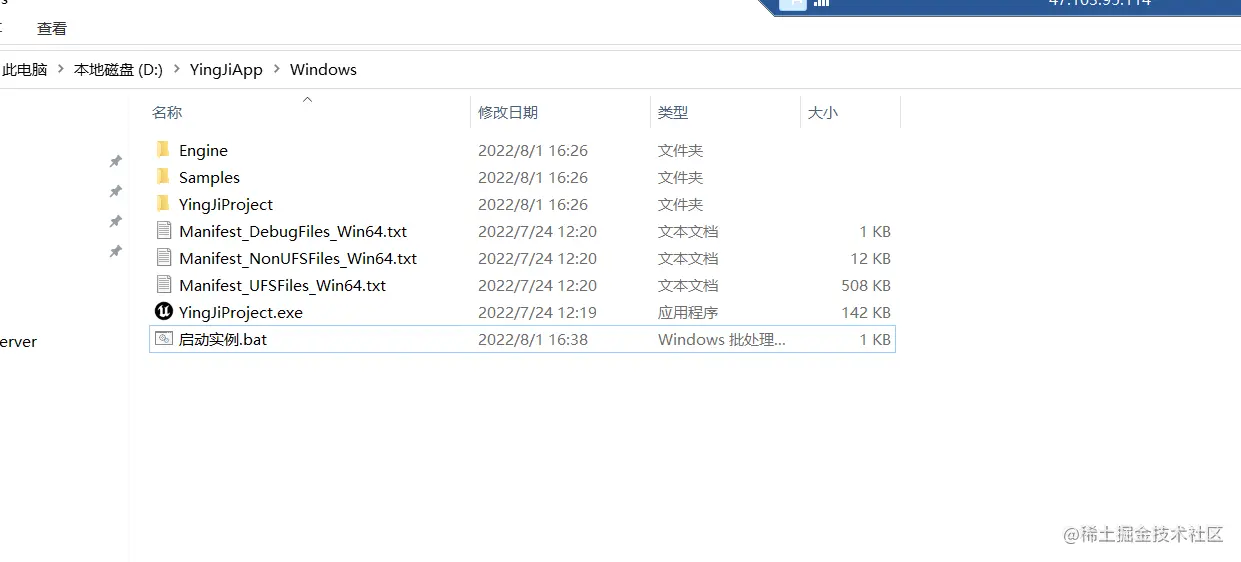Image resolution: width=1241 pixels, height=562 pixels.
Task: Navigate to 本地磁盘 (D:) breadcrumb
Action: 118,70
